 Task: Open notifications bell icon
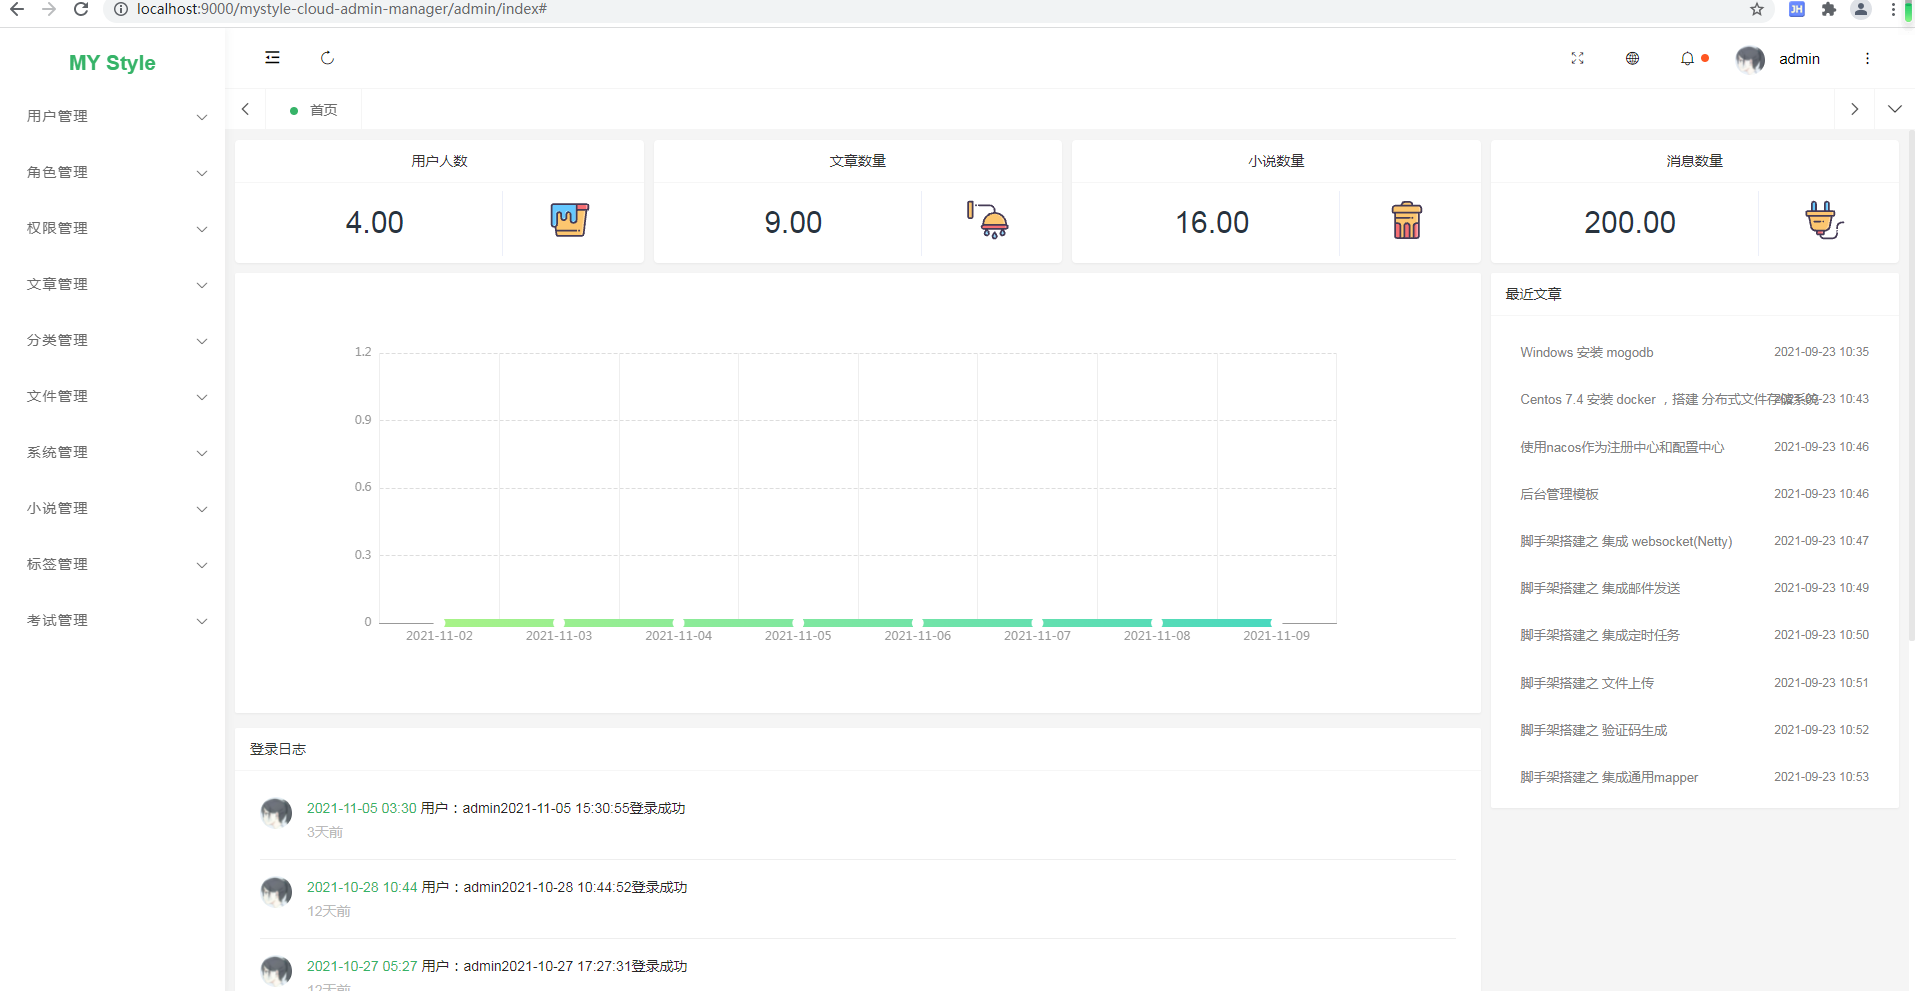pyautogui.click(x=1687, y=59)
